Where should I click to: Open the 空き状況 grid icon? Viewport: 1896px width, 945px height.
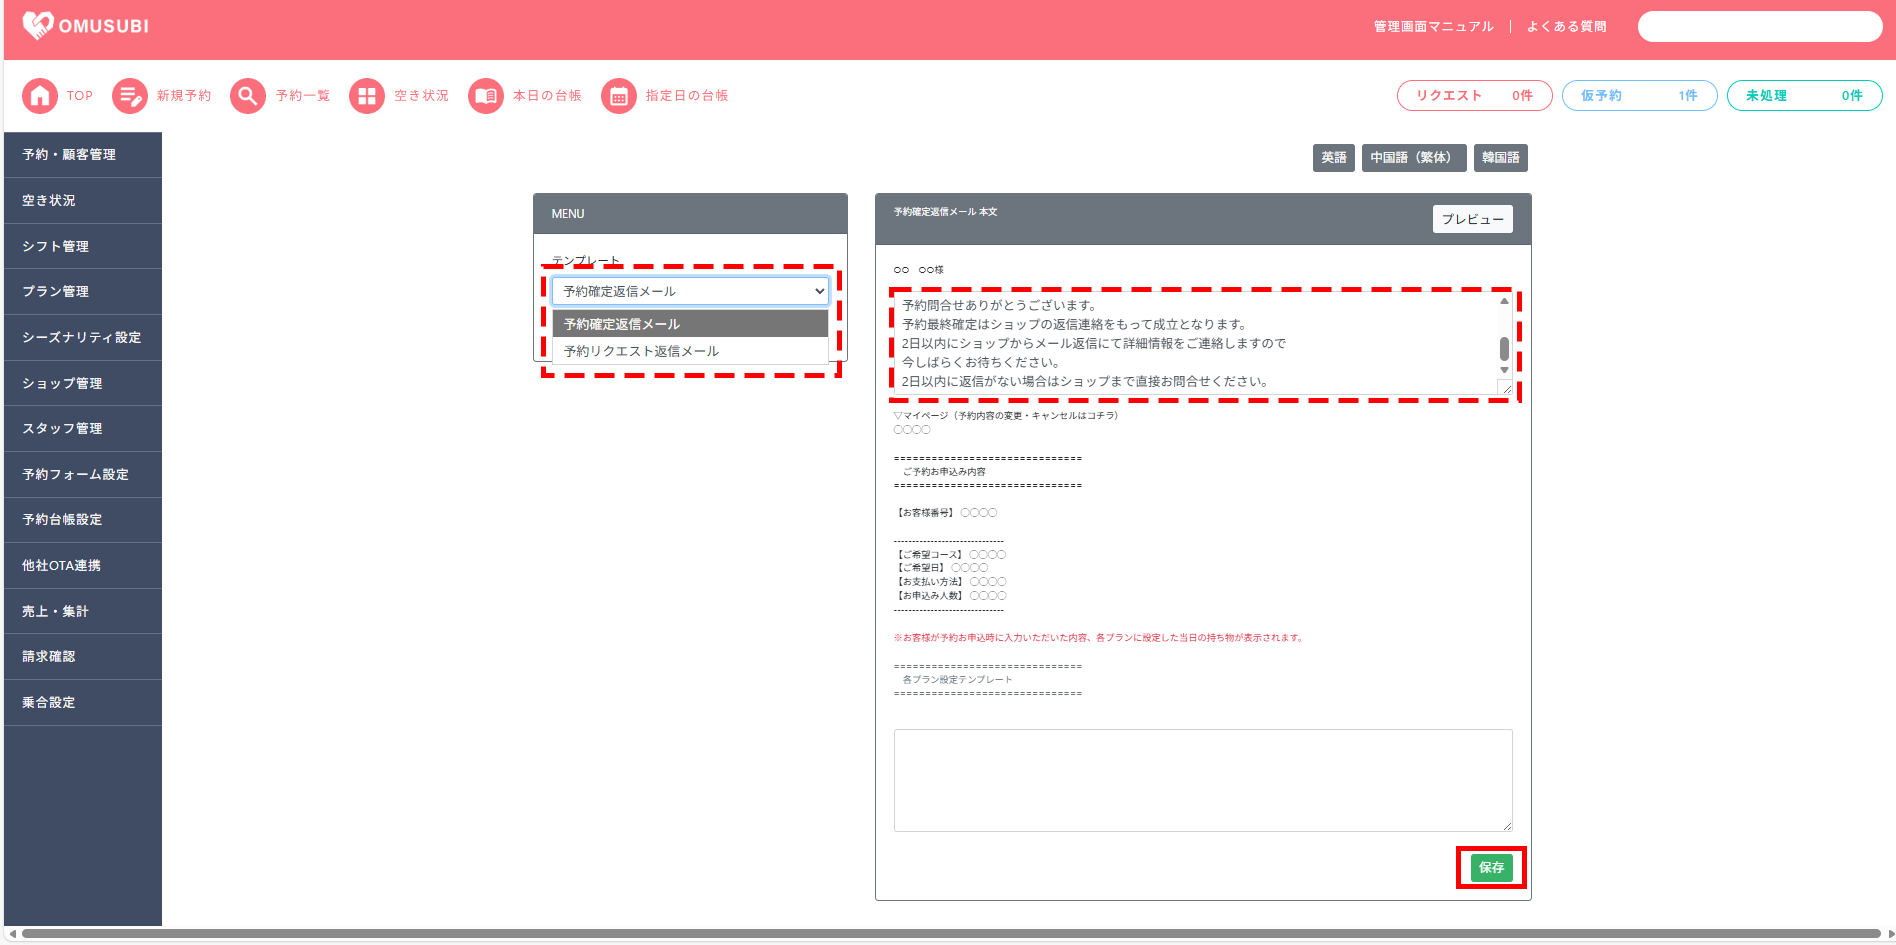[367, 96]
